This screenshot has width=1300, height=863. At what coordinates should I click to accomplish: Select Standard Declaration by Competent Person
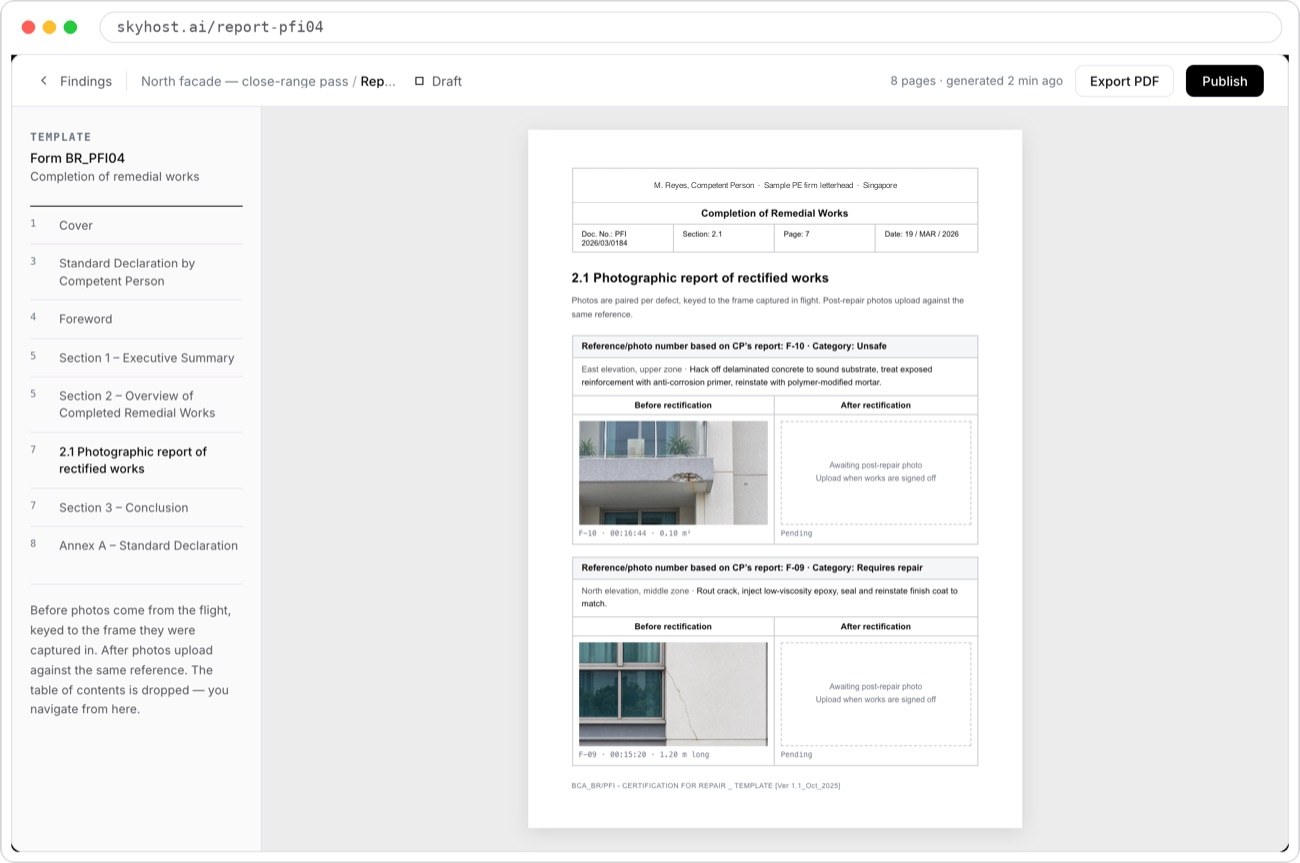[136, 272]
